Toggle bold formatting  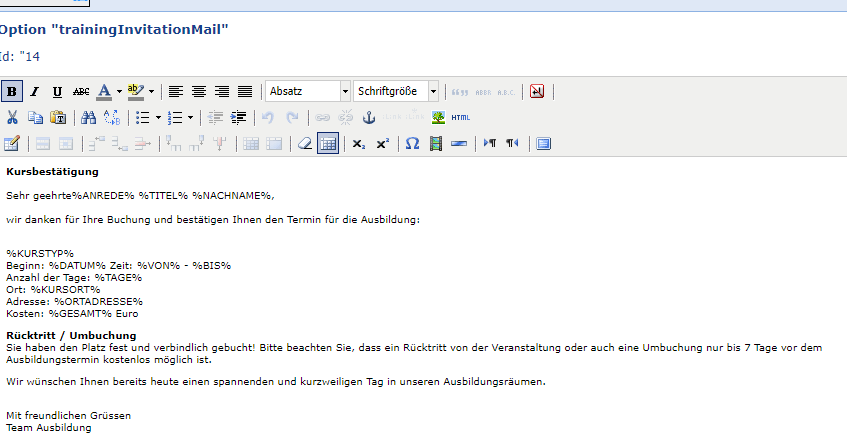click(12, 91)
